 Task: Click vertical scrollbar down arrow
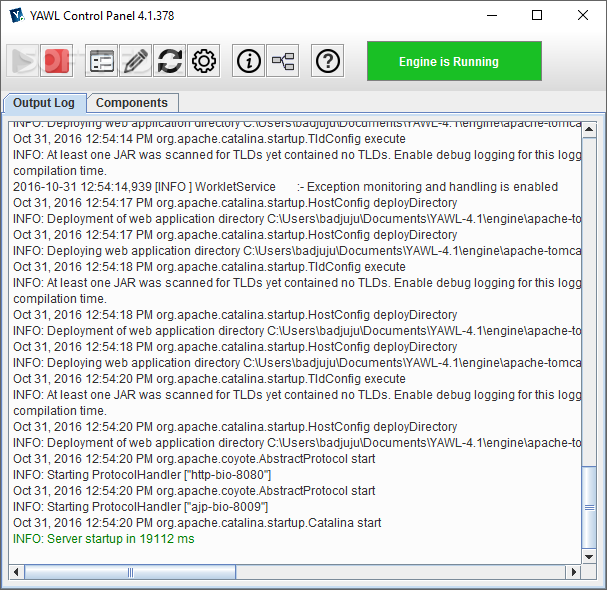[589, 557]
